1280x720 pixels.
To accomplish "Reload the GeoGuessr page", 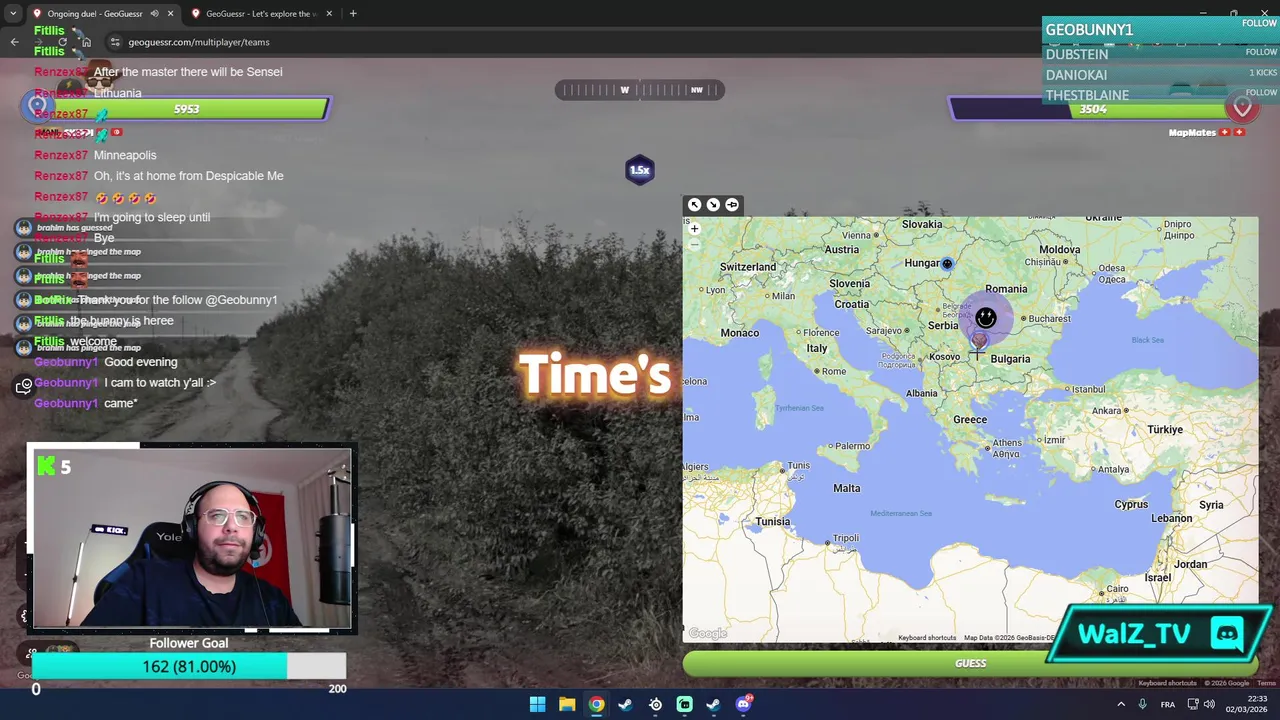I will [62, 42].
